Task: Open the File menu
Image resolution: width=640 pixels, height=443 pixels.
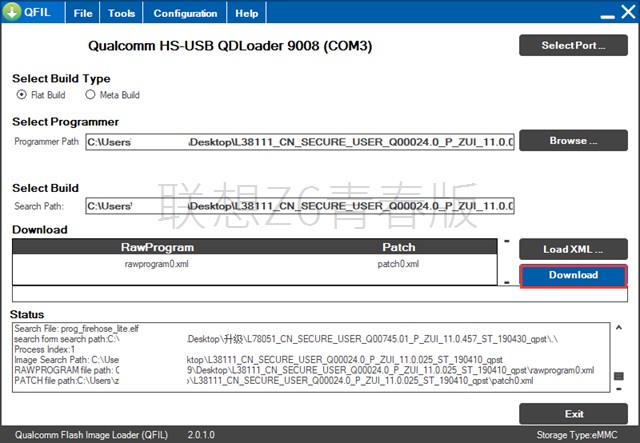Action: click(83, 13)
